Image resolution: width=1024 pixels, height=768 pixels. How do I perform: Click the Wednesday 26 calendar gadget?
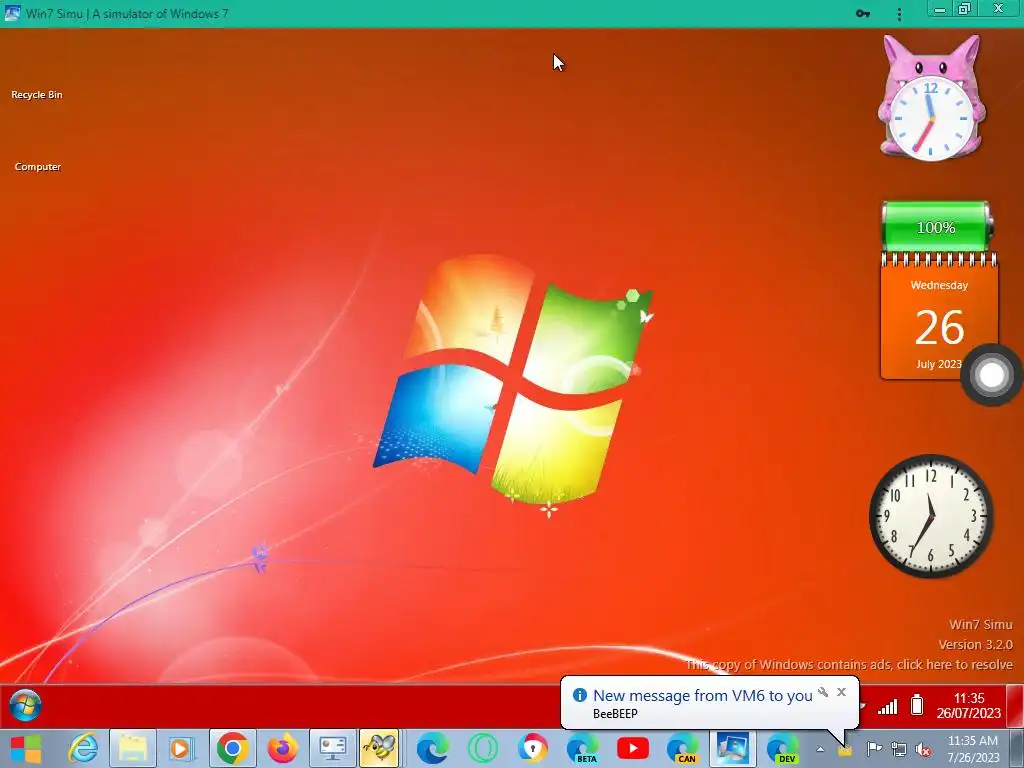click(939, 317)
